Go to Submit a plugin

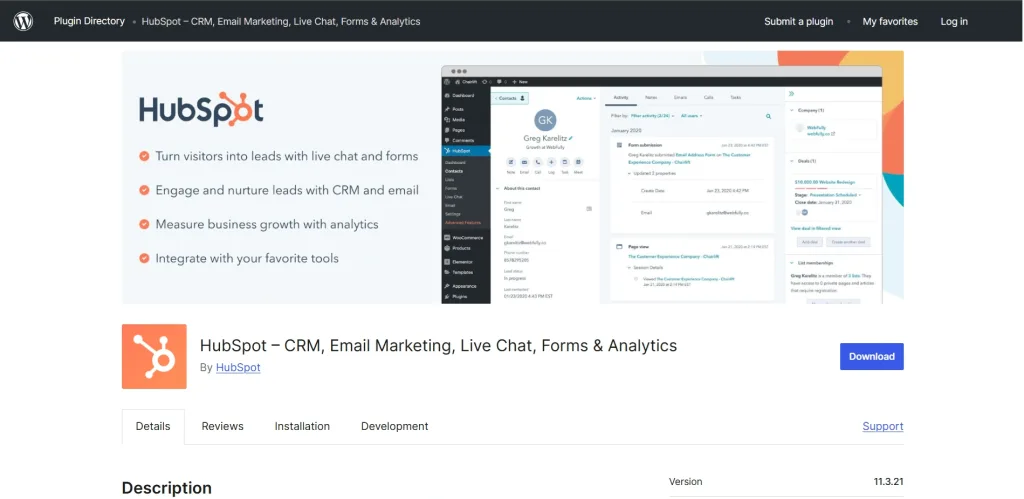coord(798,21)
